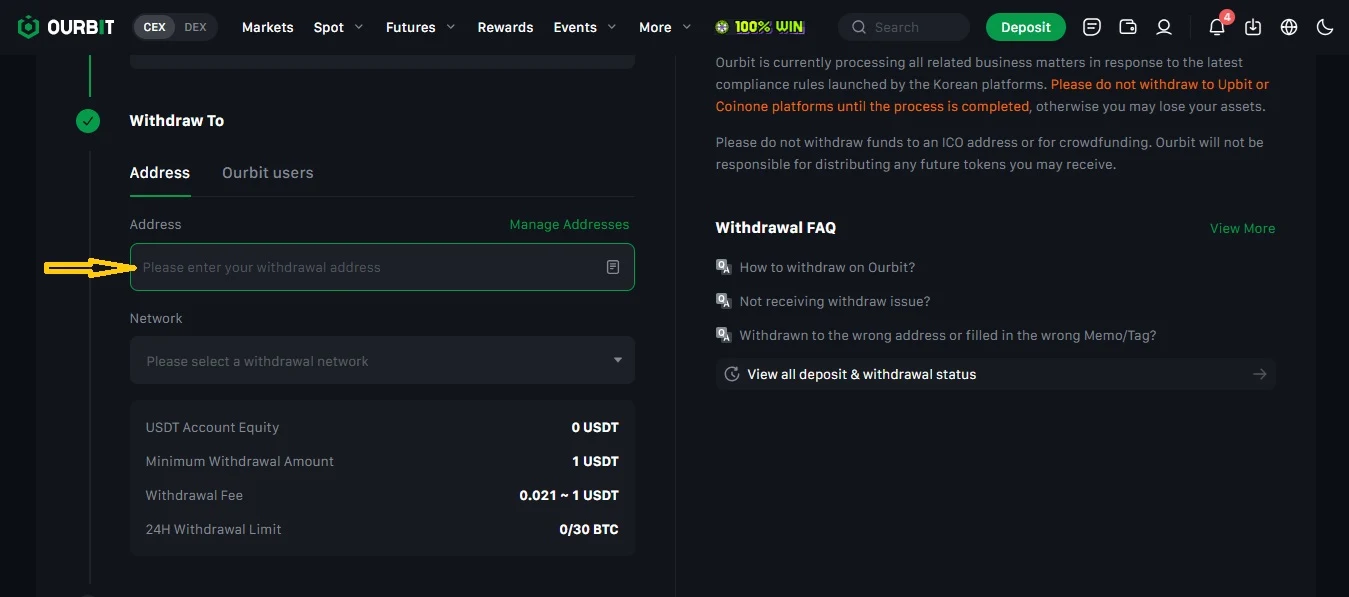This screenshot has width=1349, height=597.
Task: Open the Markets page
Action: [x=268, y=27]
